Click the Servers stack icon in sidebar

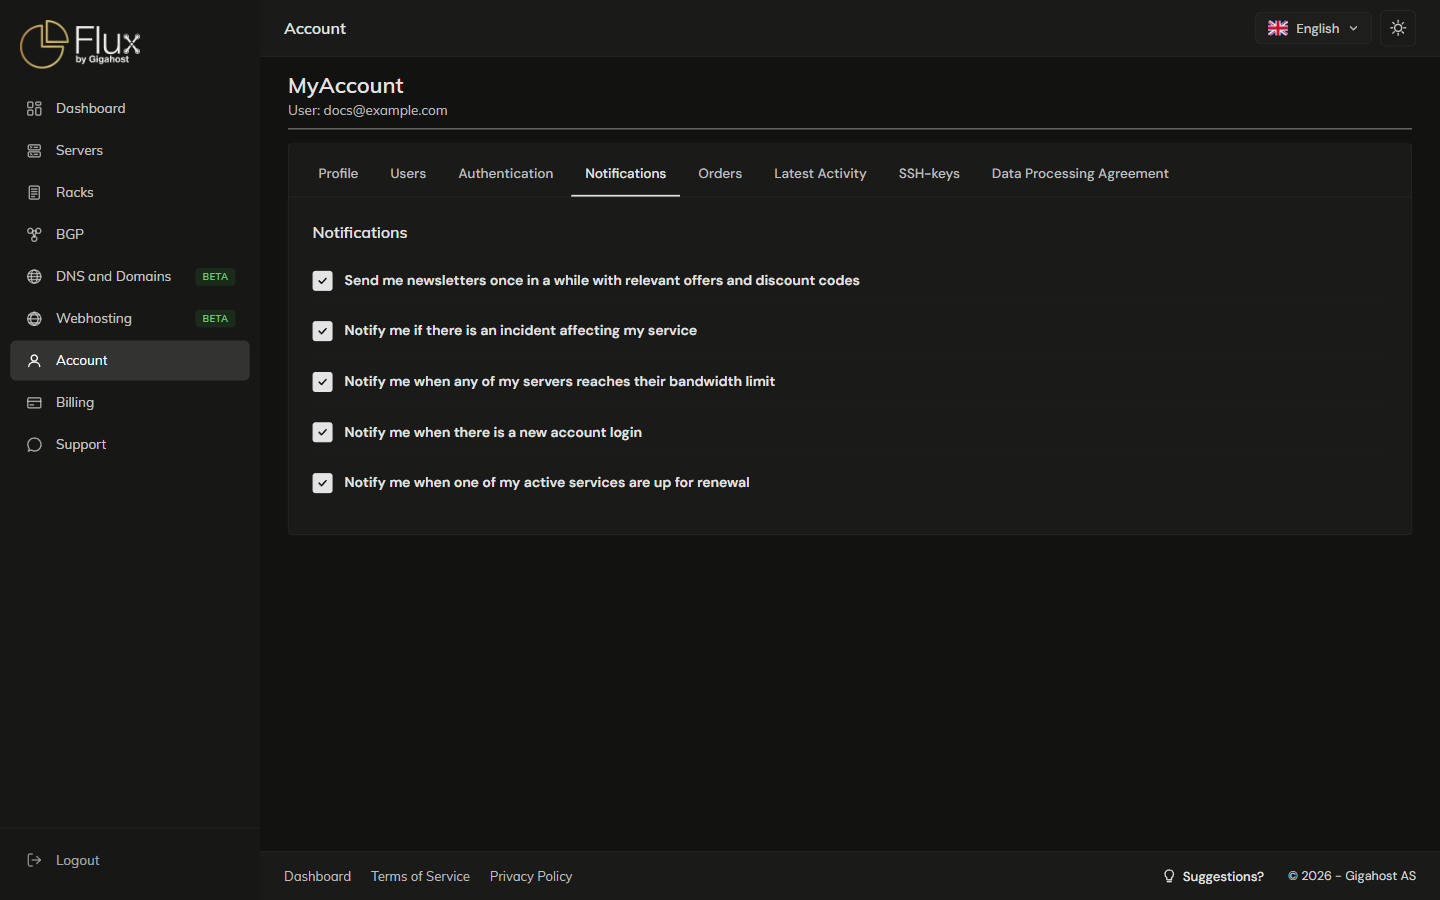[34, 151]
